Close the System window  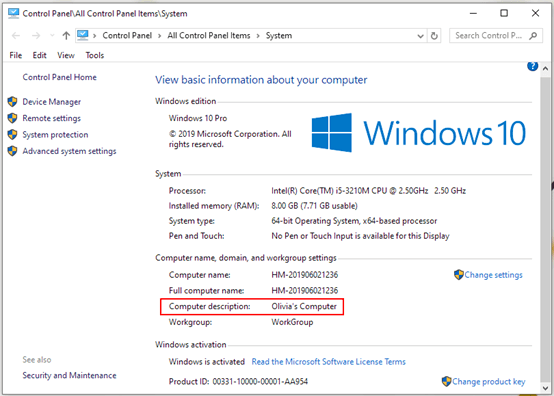535,13
